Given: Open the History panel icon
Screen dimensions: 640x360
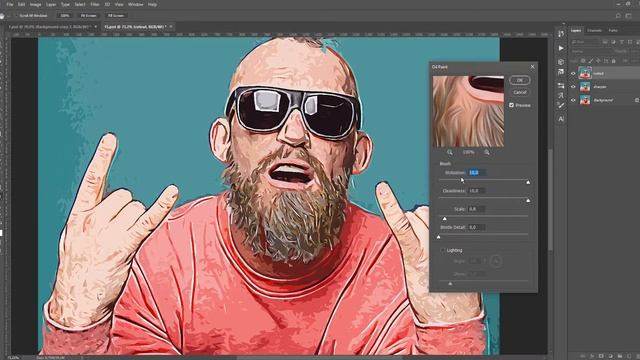Looking at the screenshot, I should [x=561, y=34].
